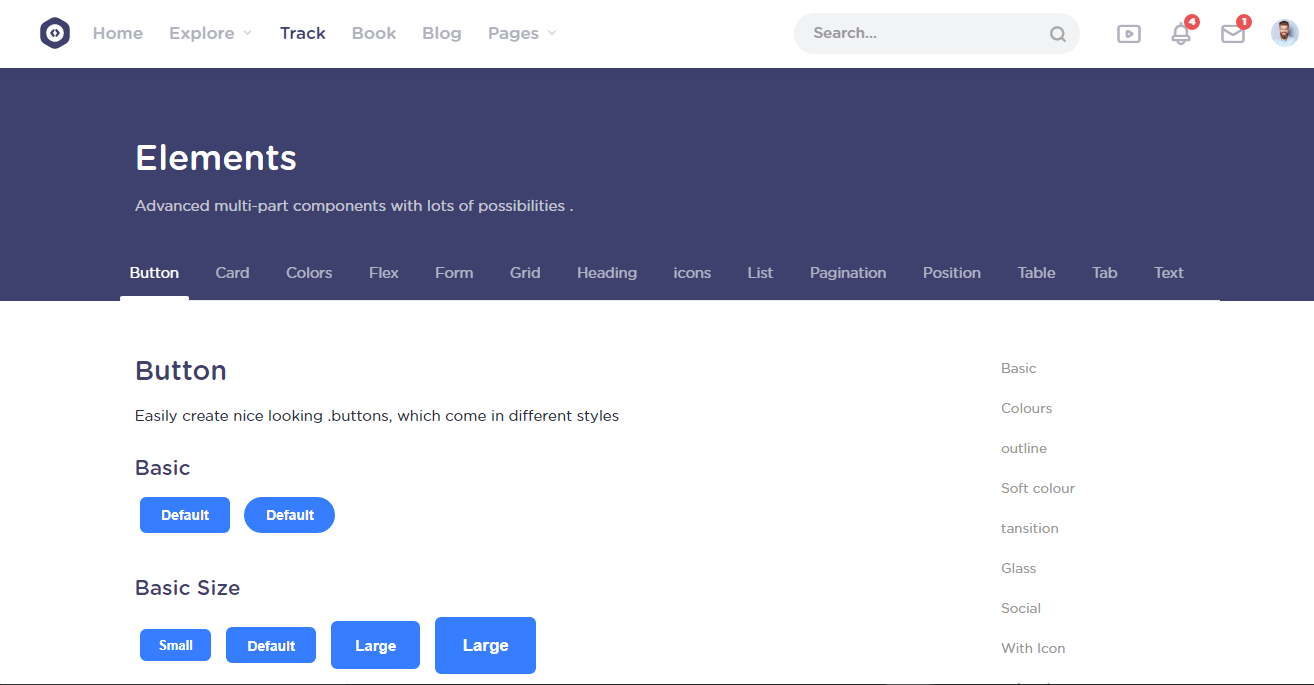The height and width of the screenshot is (685, 1314).
Task: Open the video player icon
Action: 1128,34
